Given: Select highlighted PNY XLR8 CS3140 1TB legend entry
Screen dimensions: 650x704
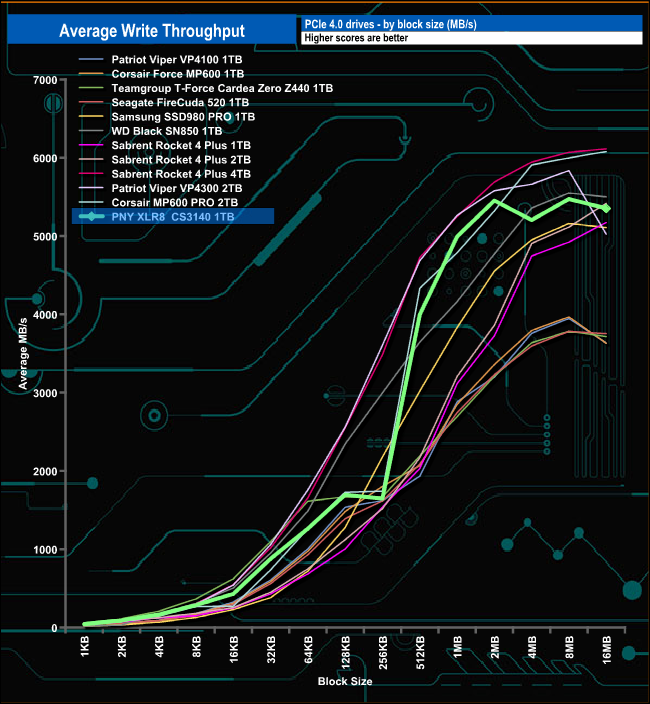Looking at the screenshot, I should click(x=173, y=216).
